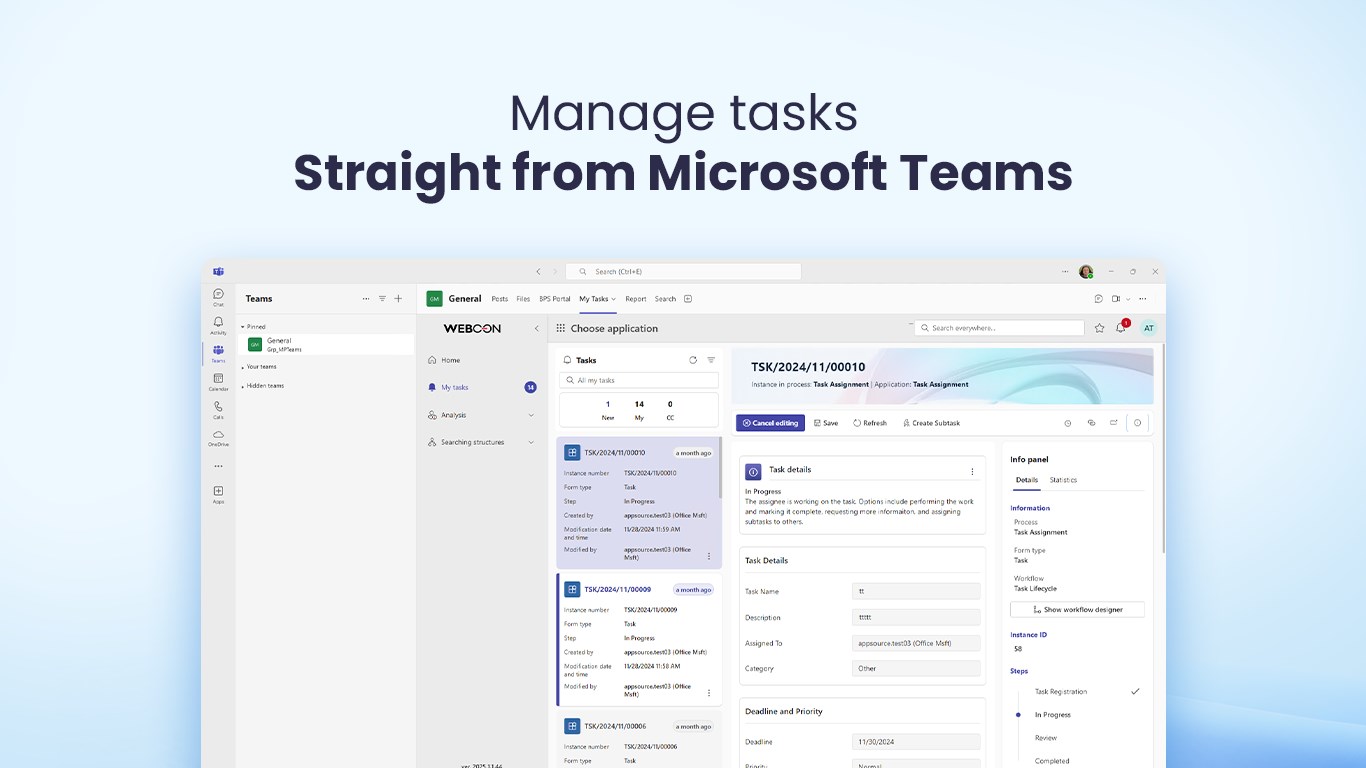Click the Category field showing Other

pos(916,668)
